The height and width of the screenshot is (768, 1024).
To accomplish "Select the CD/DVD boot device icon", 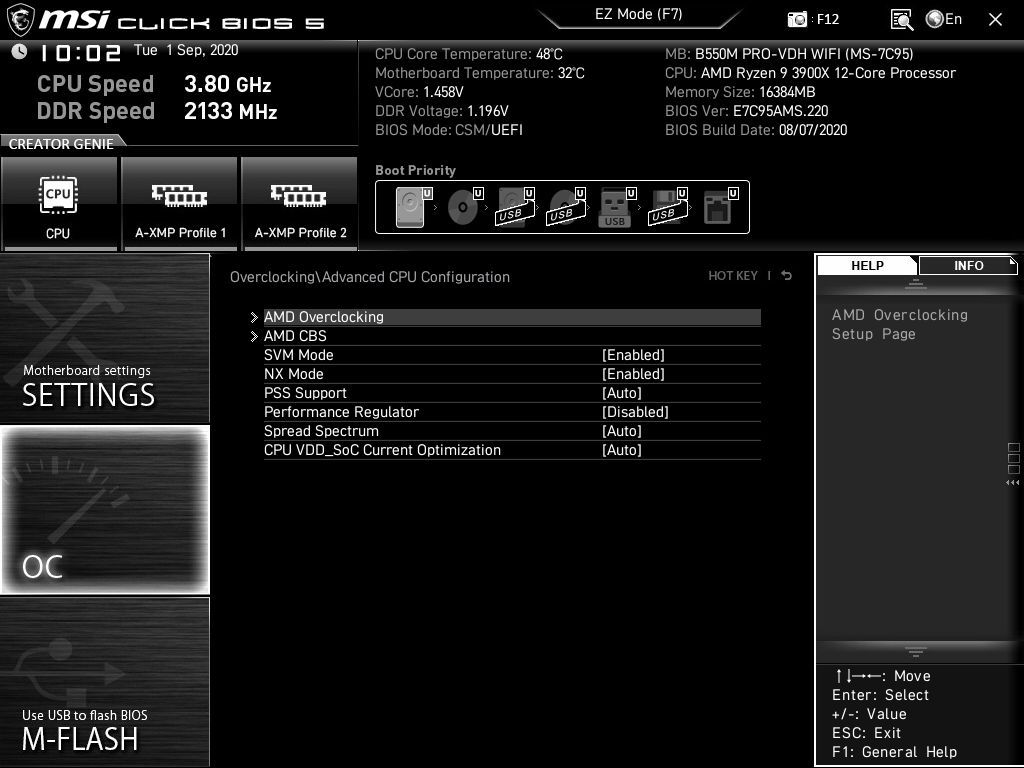I will coord(465,207).
